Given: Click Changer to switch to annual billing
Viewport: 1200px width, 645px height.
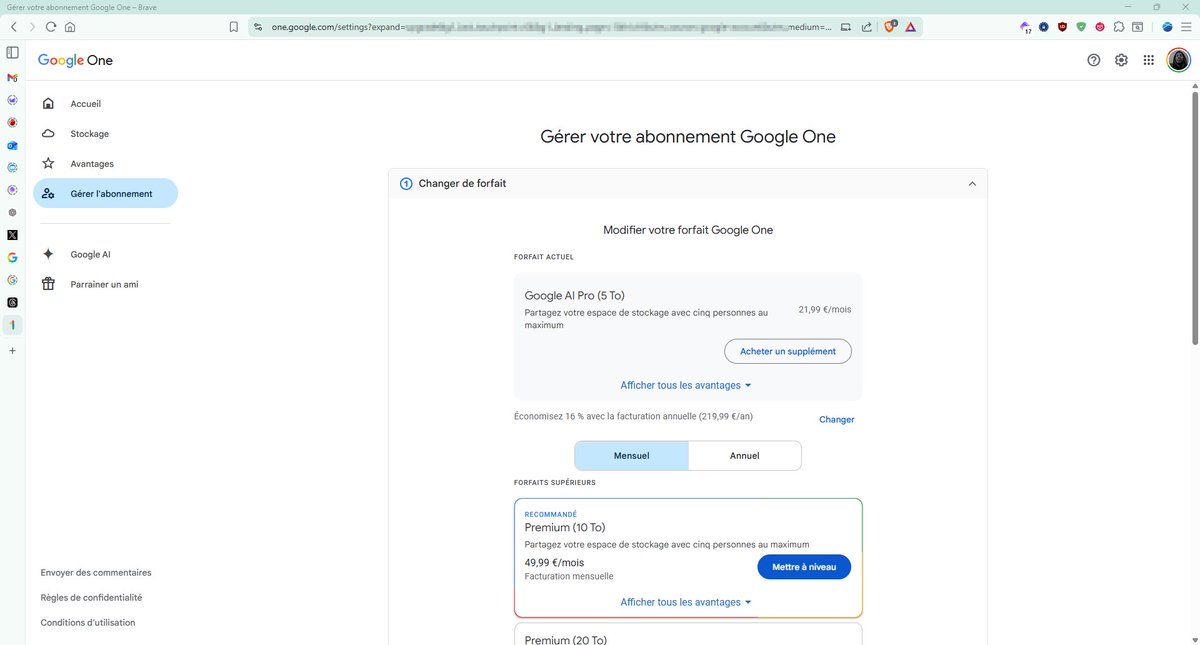Looking at the screenshot, I should click(x=836, y=419).
